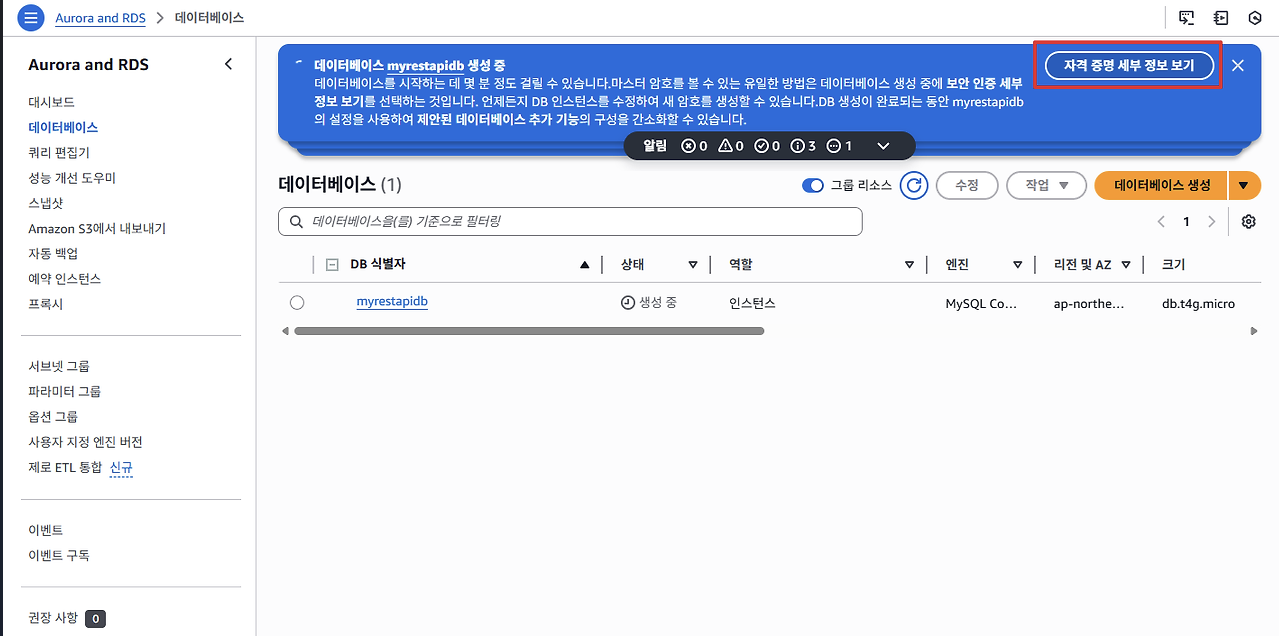Collapse the Aurora and RDS sidebar
Viewport: 1279px width, 636px height.
pyautogui.click(x=228, y=64)
